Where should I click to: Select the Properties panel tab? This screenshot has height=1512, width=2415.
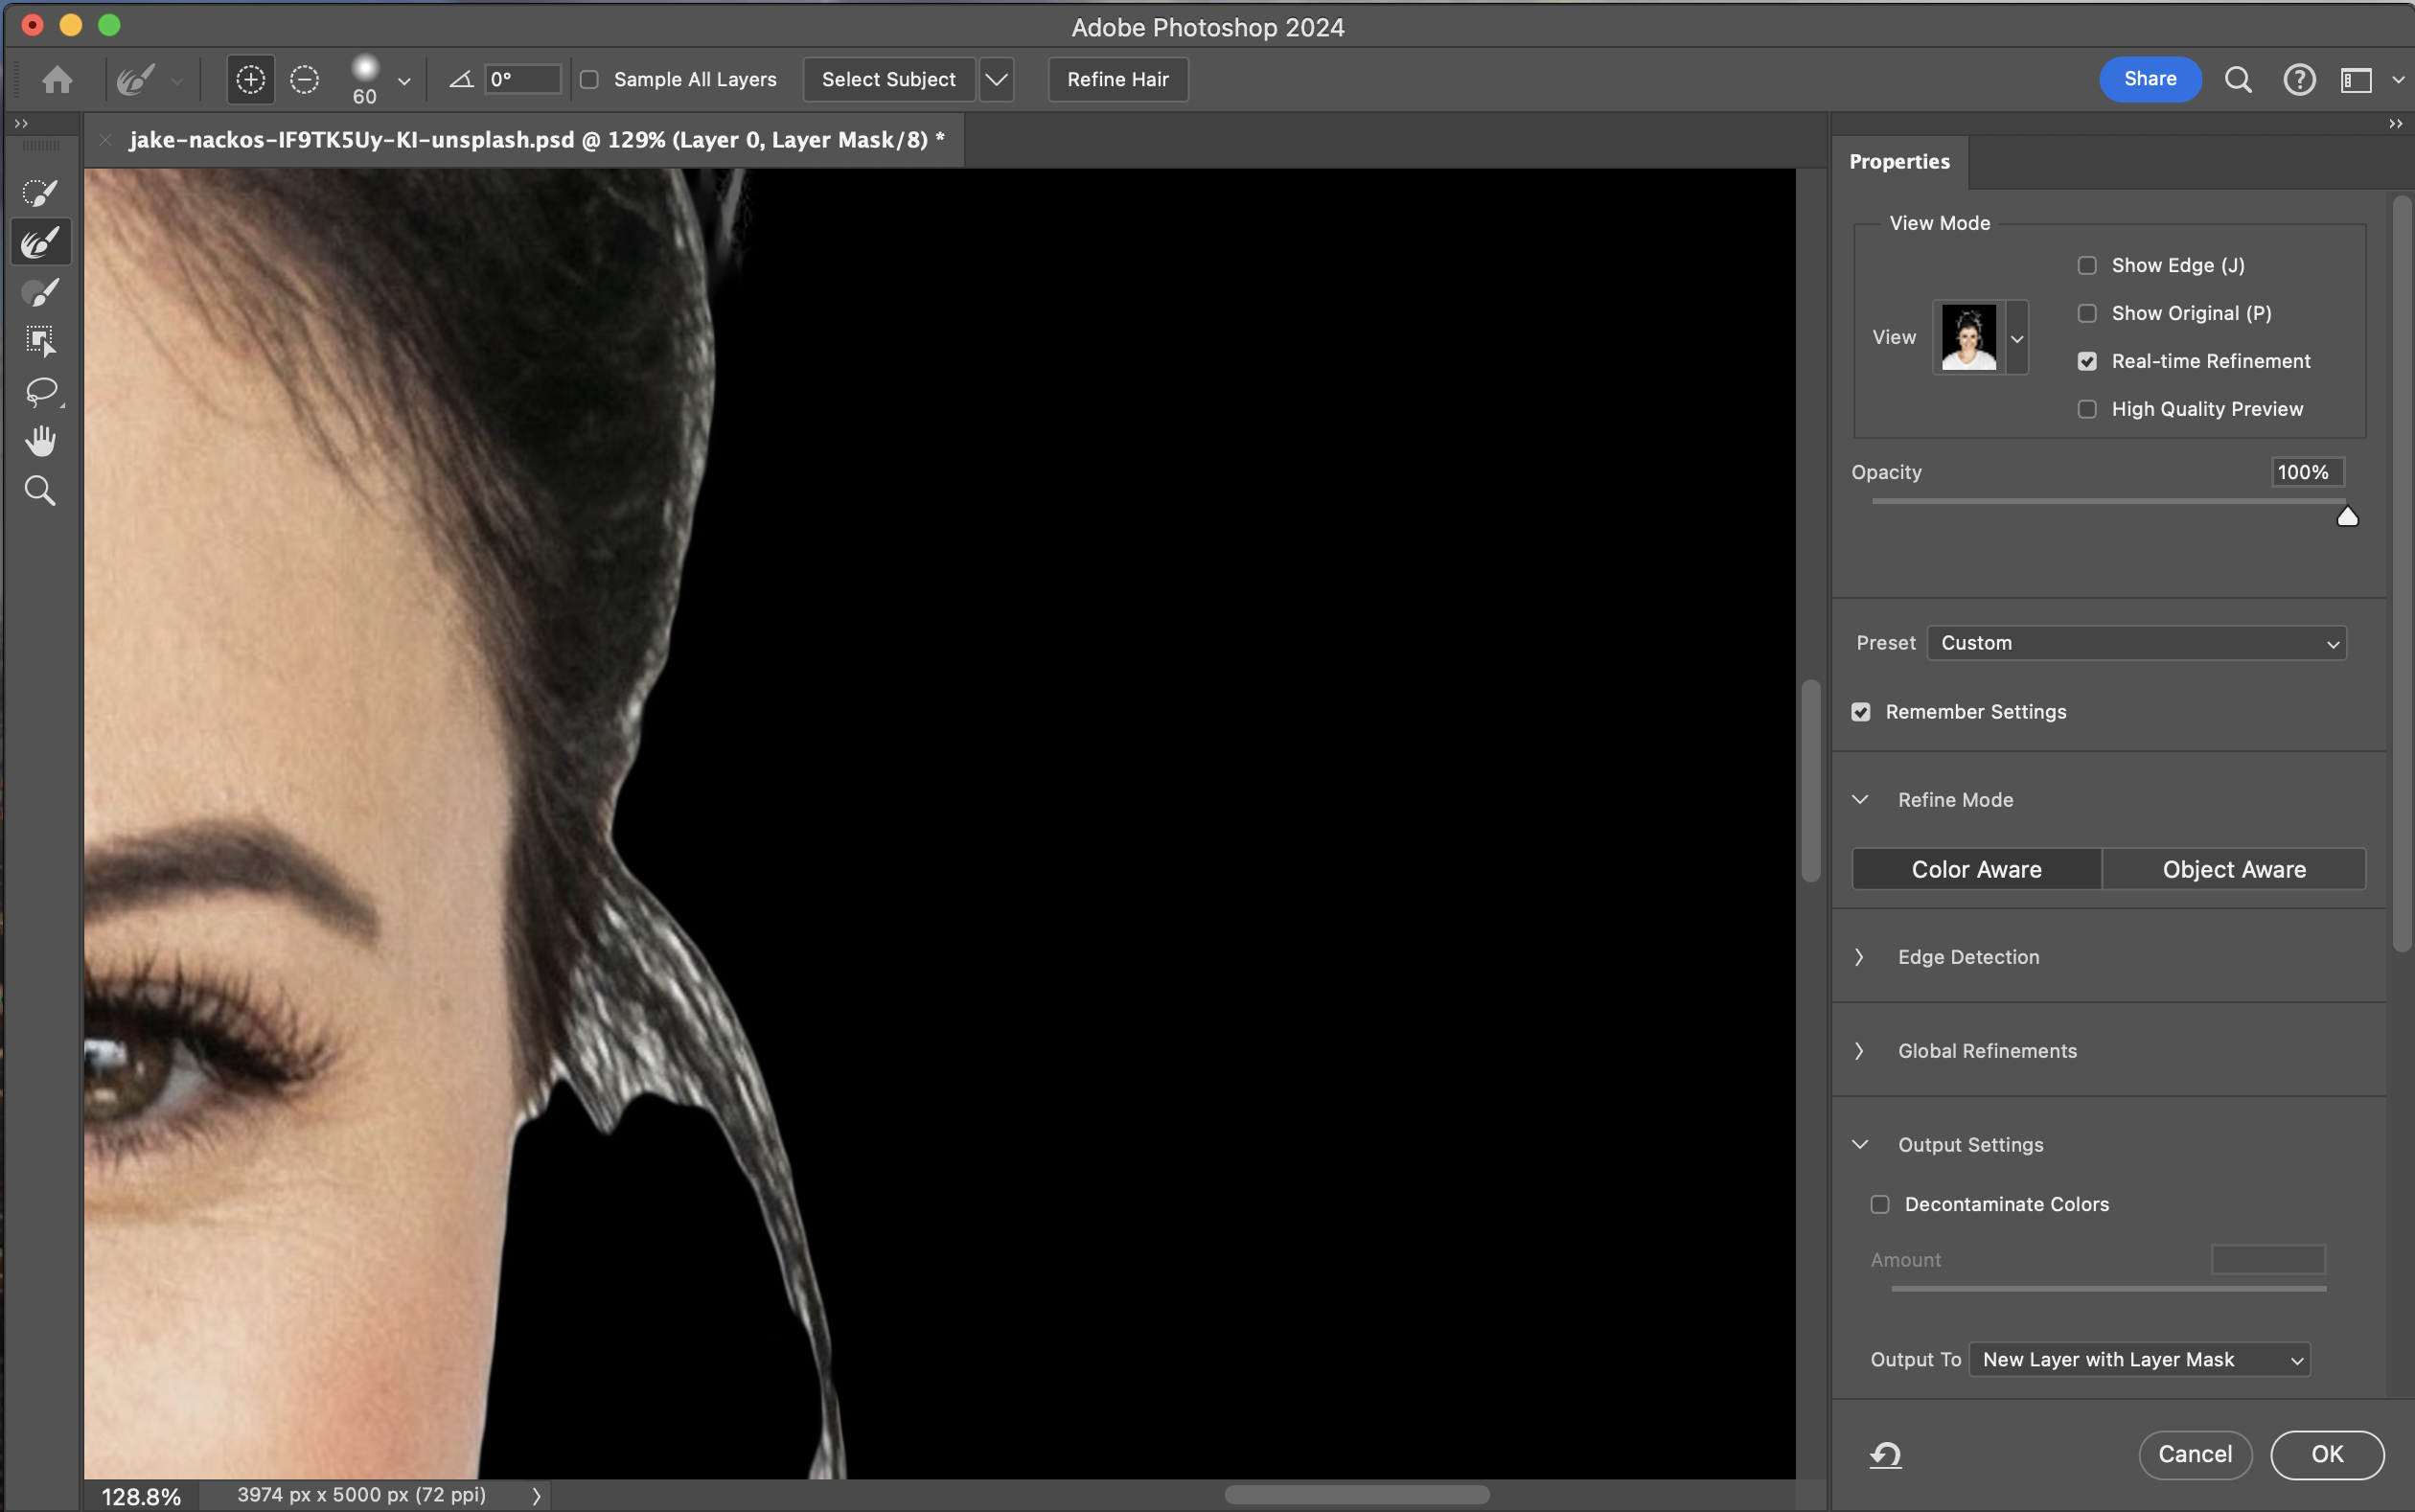1899,161
